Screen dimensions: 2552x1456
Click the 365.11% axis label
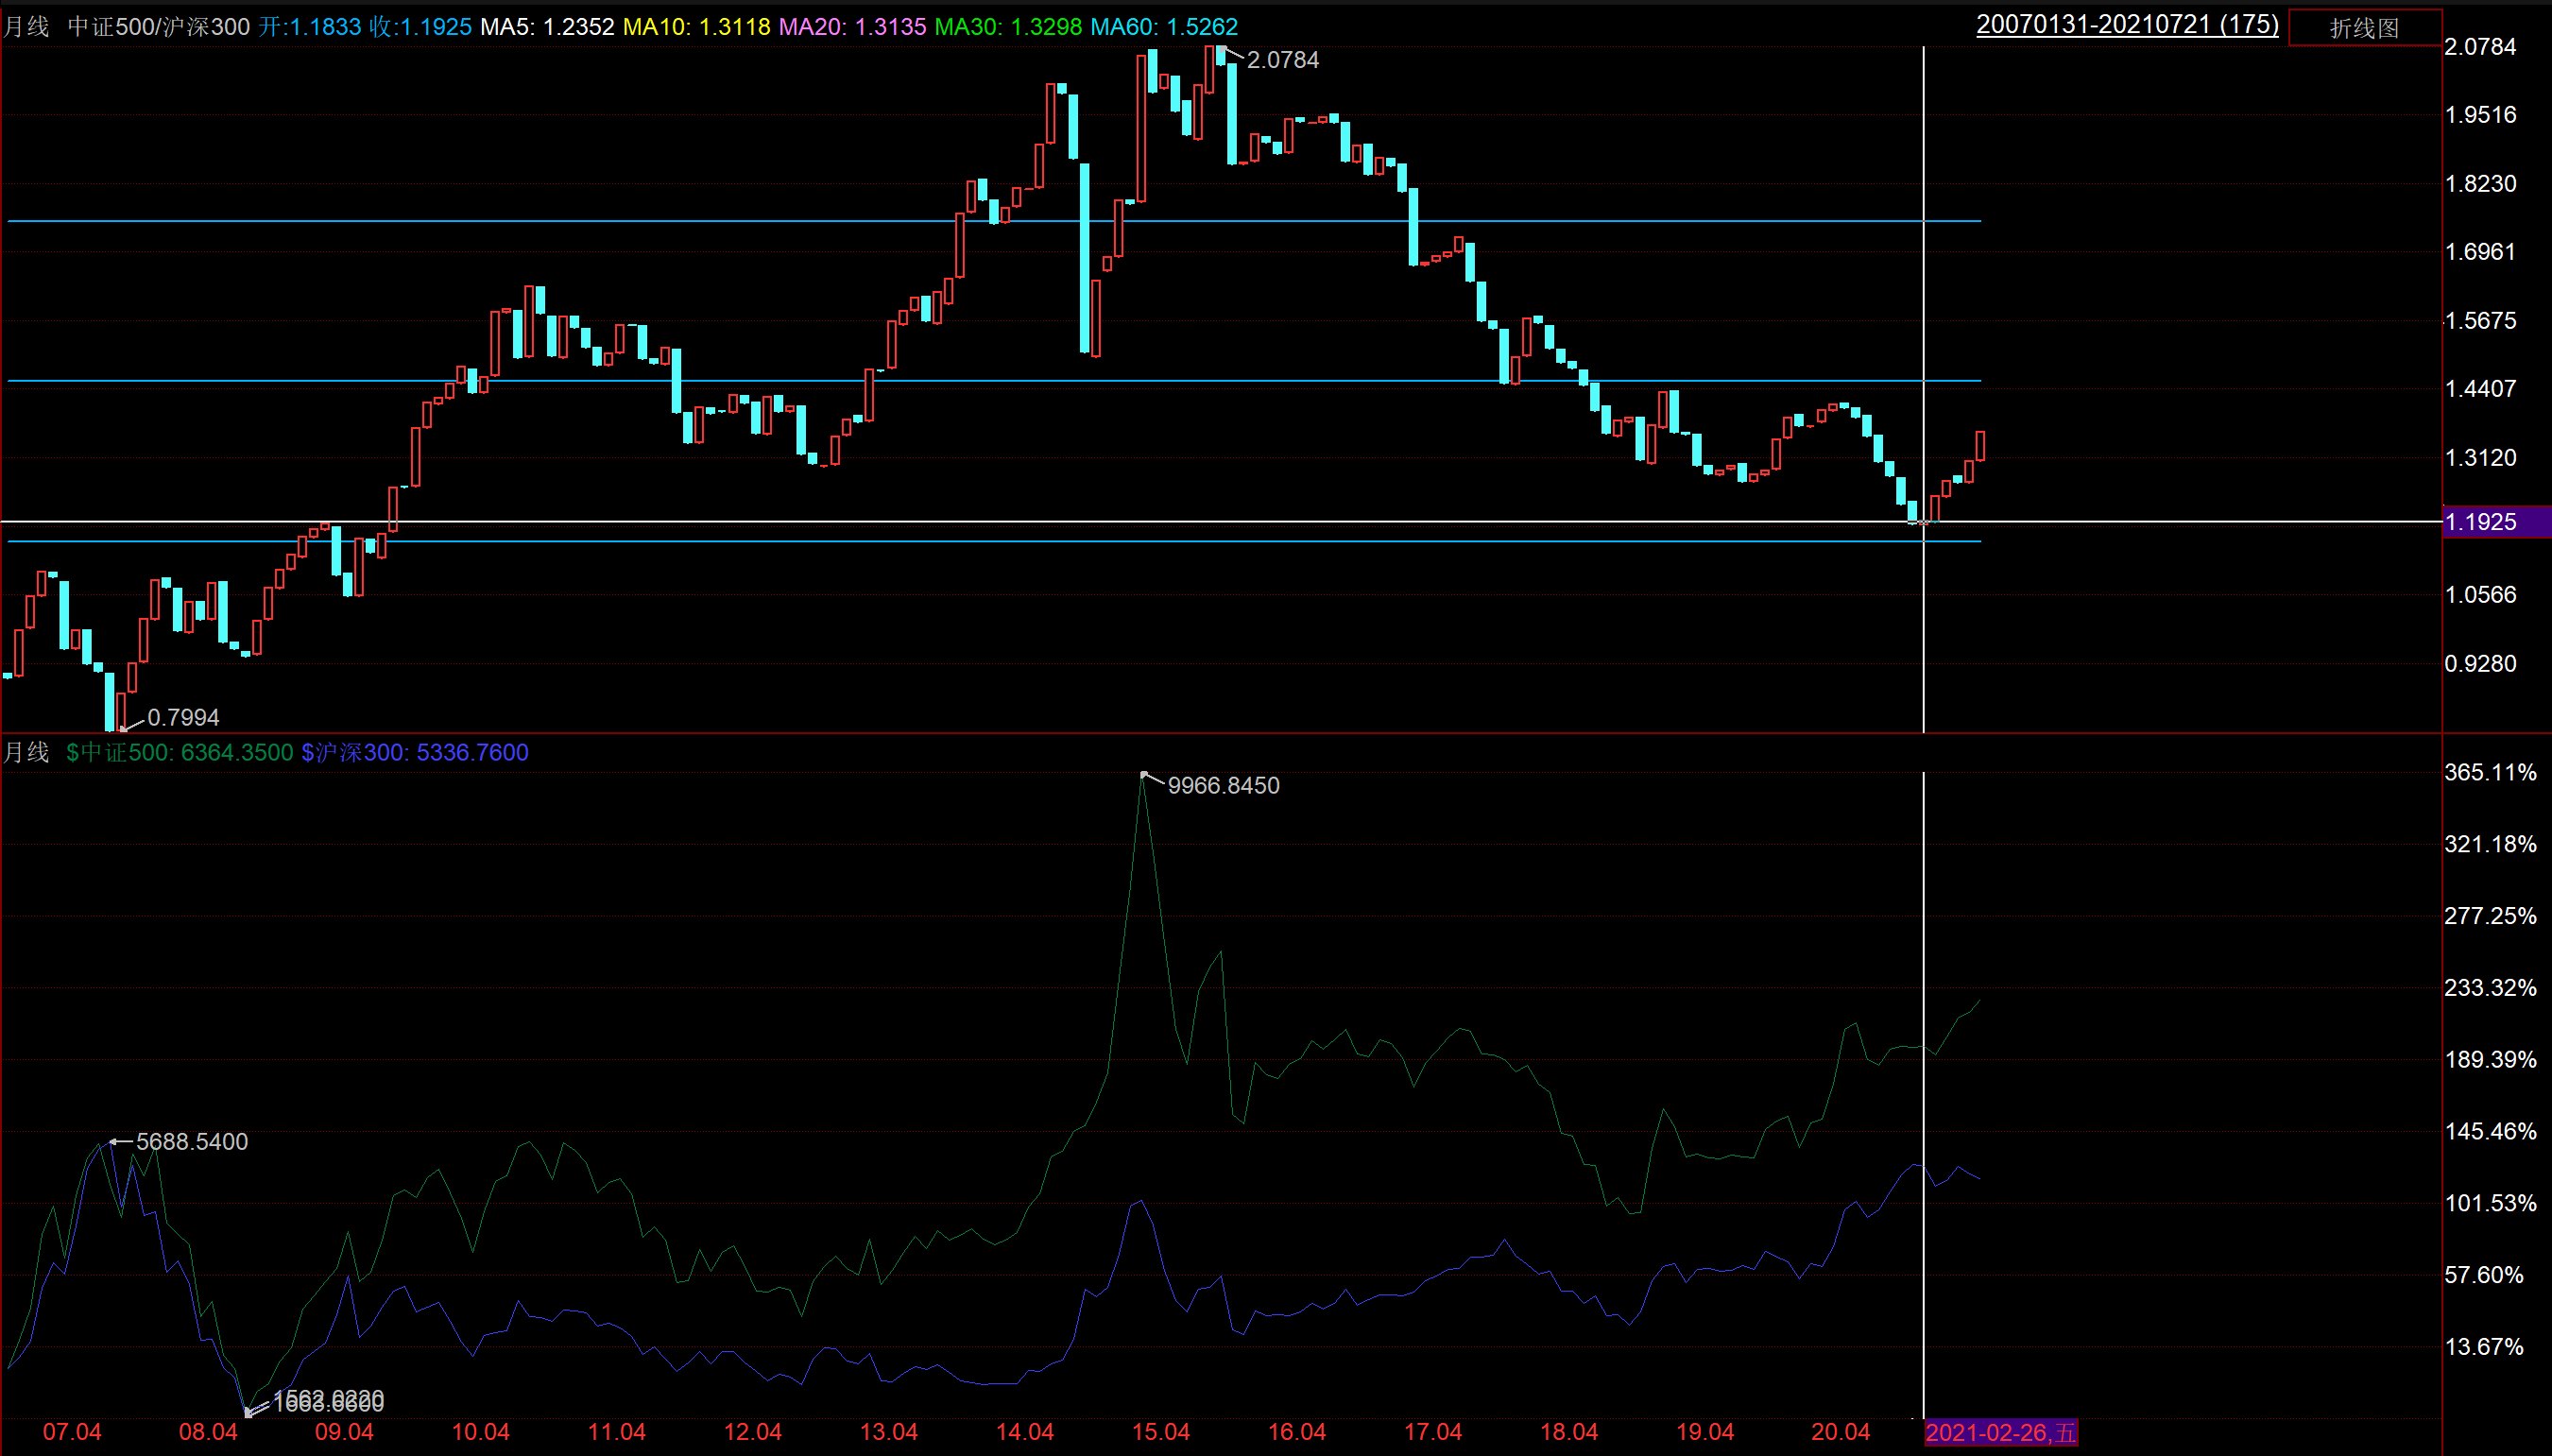(2490, 772)
